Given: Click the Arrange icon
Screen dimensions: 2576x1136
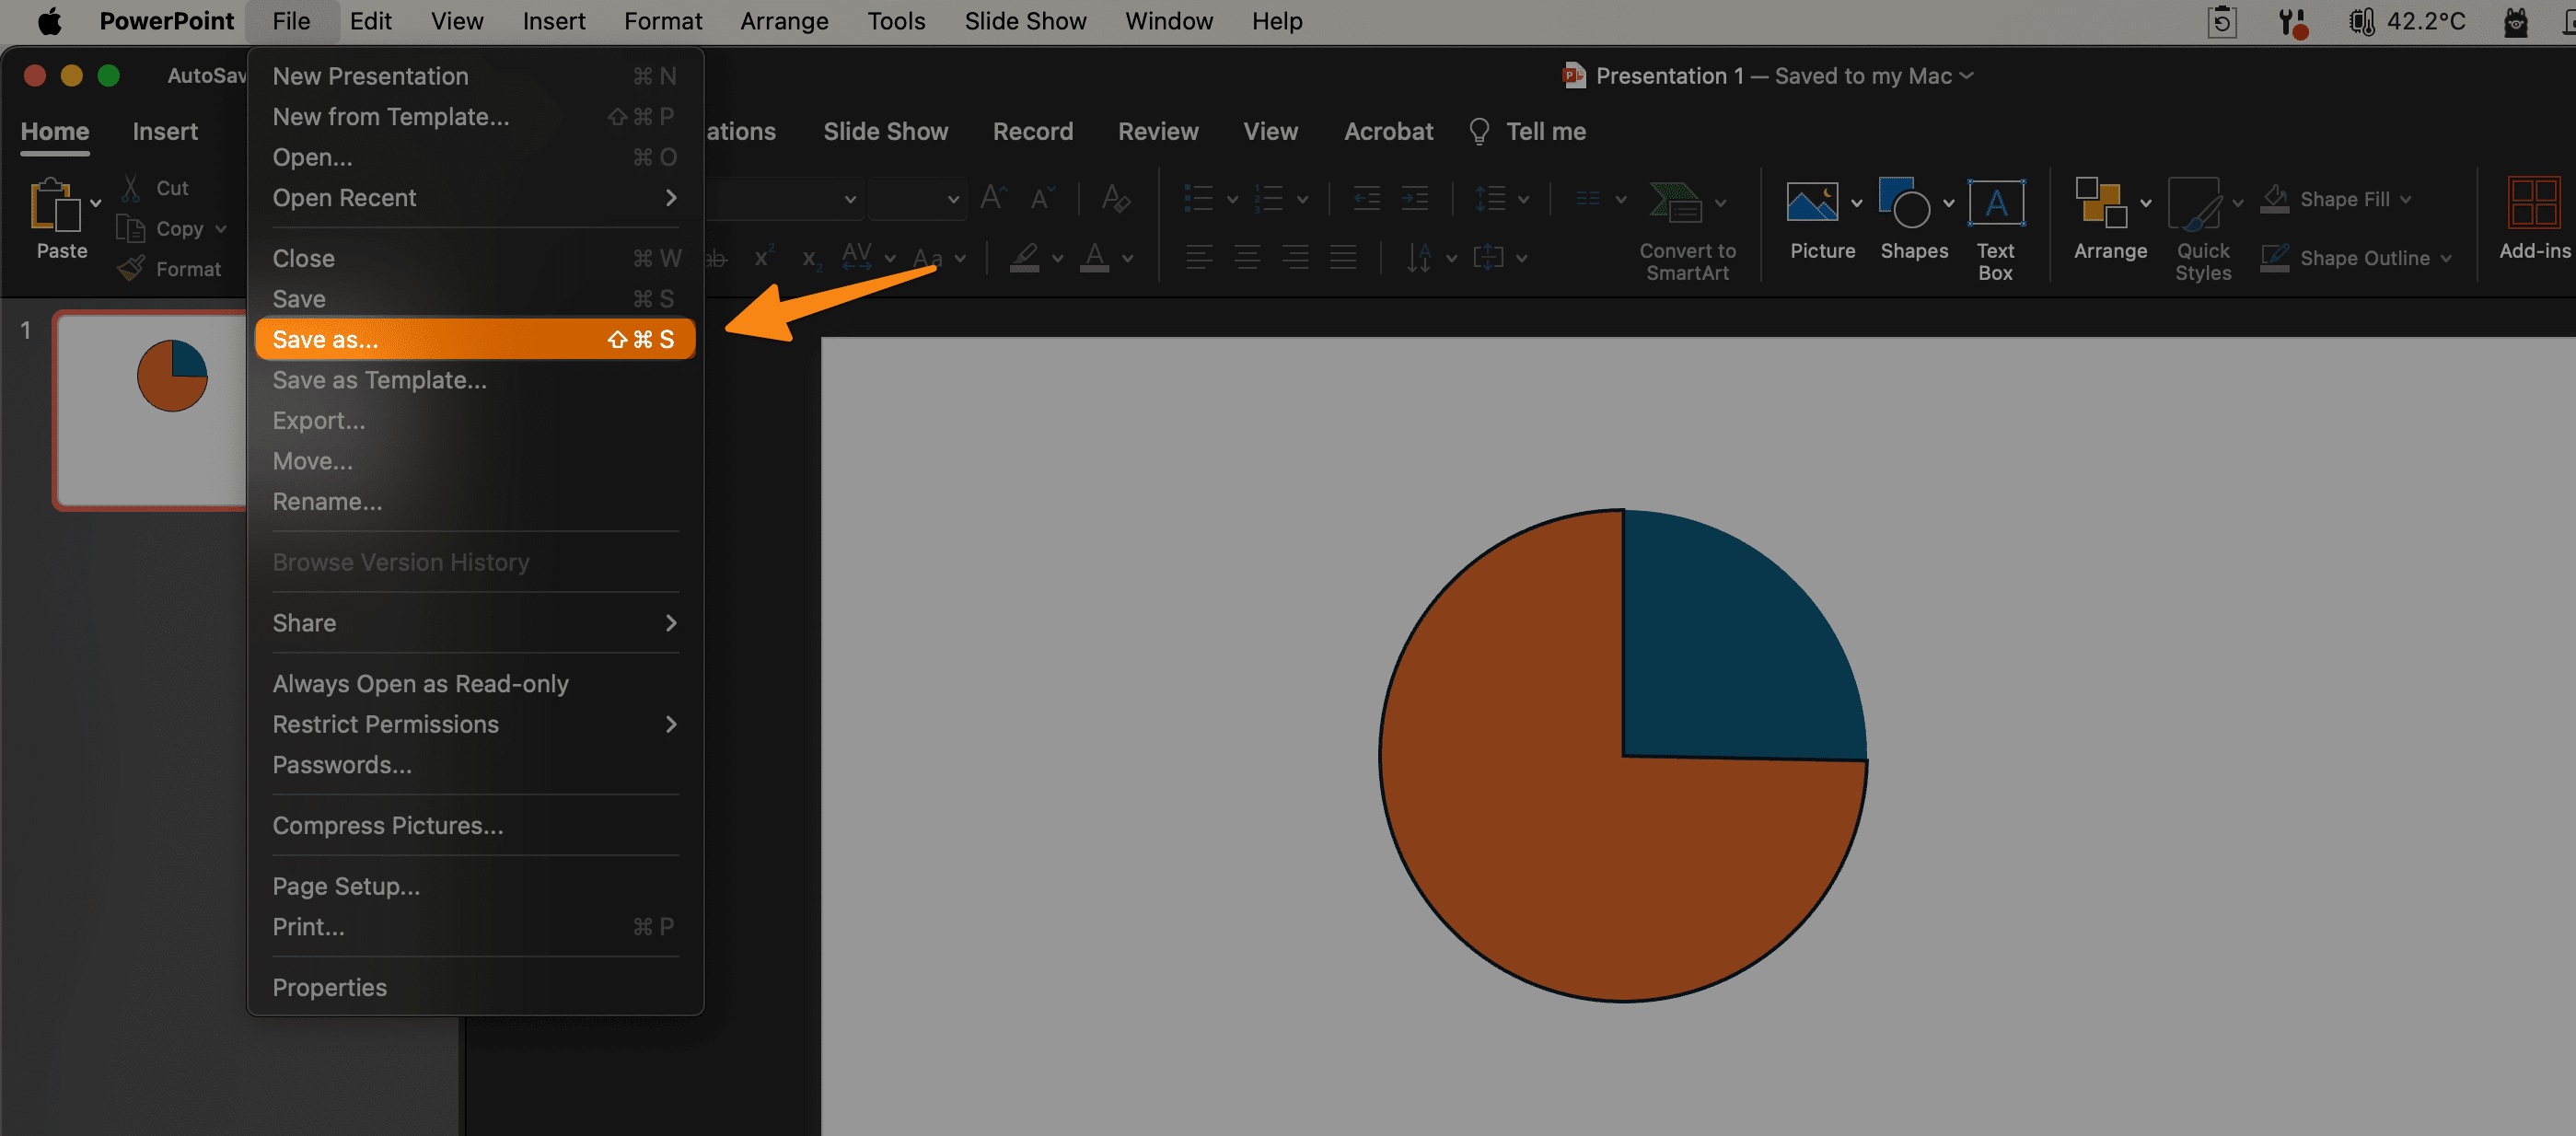Looking at the screenshot, I should pos(2100,203).
